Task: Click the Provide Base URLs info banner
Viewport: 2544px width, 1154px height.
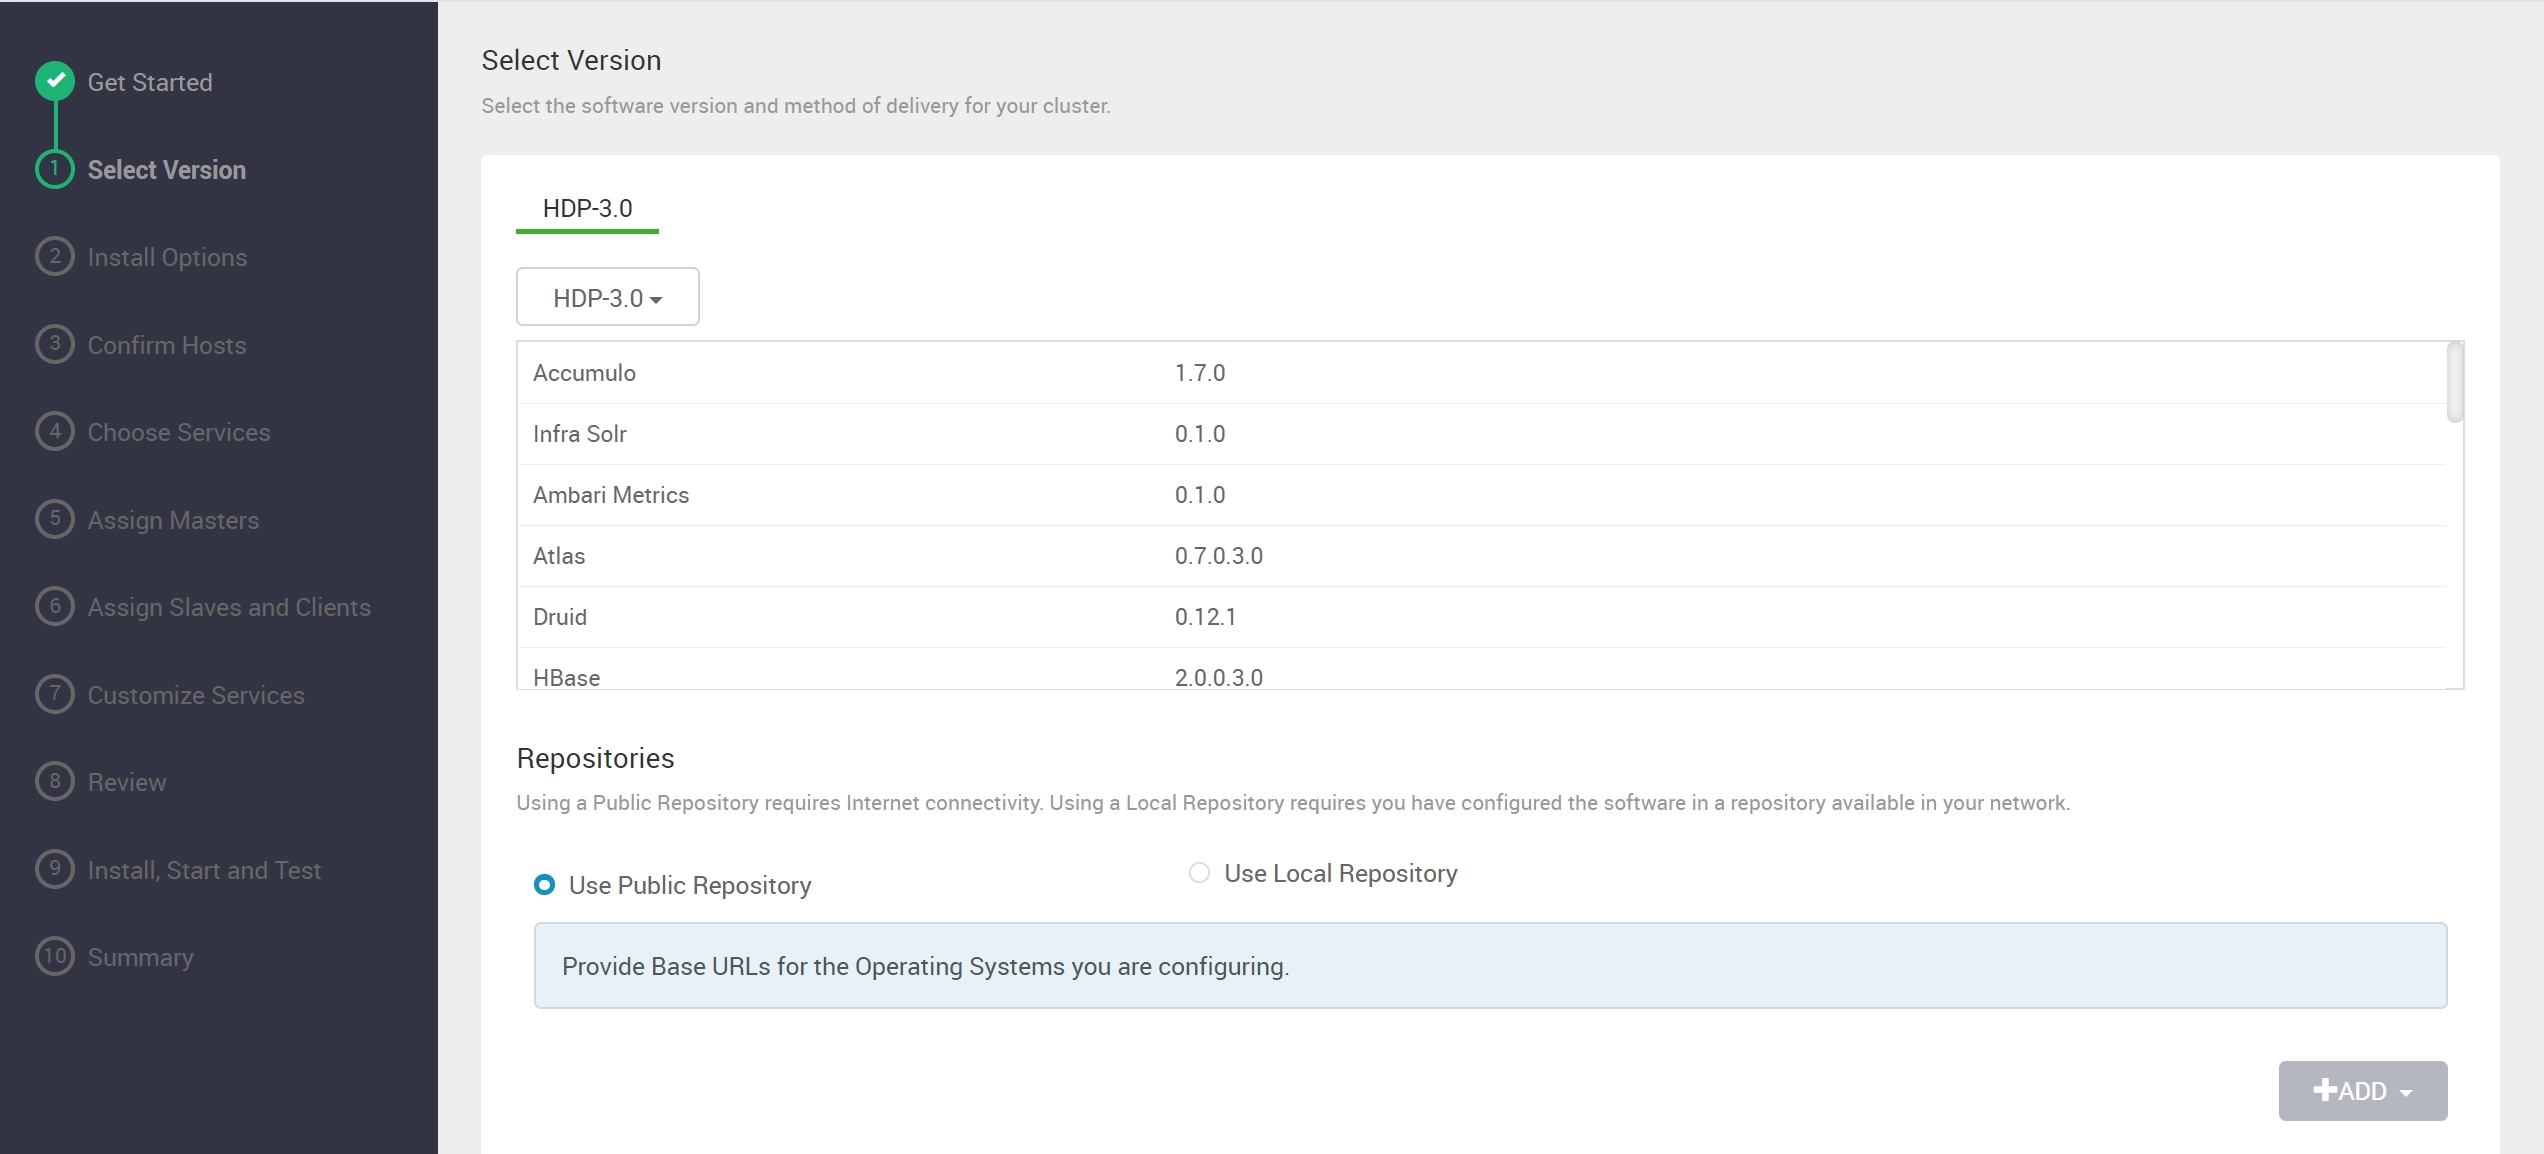Action: (x=1490, y=965)
